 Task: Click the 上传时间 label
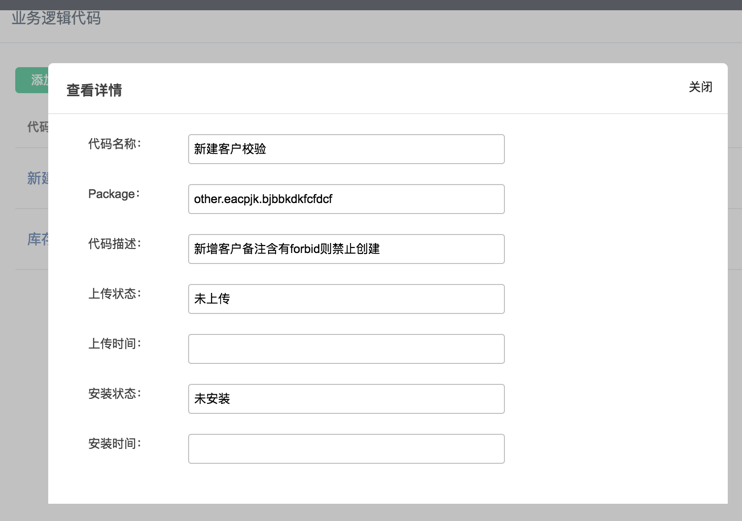(x=114, y=344)
